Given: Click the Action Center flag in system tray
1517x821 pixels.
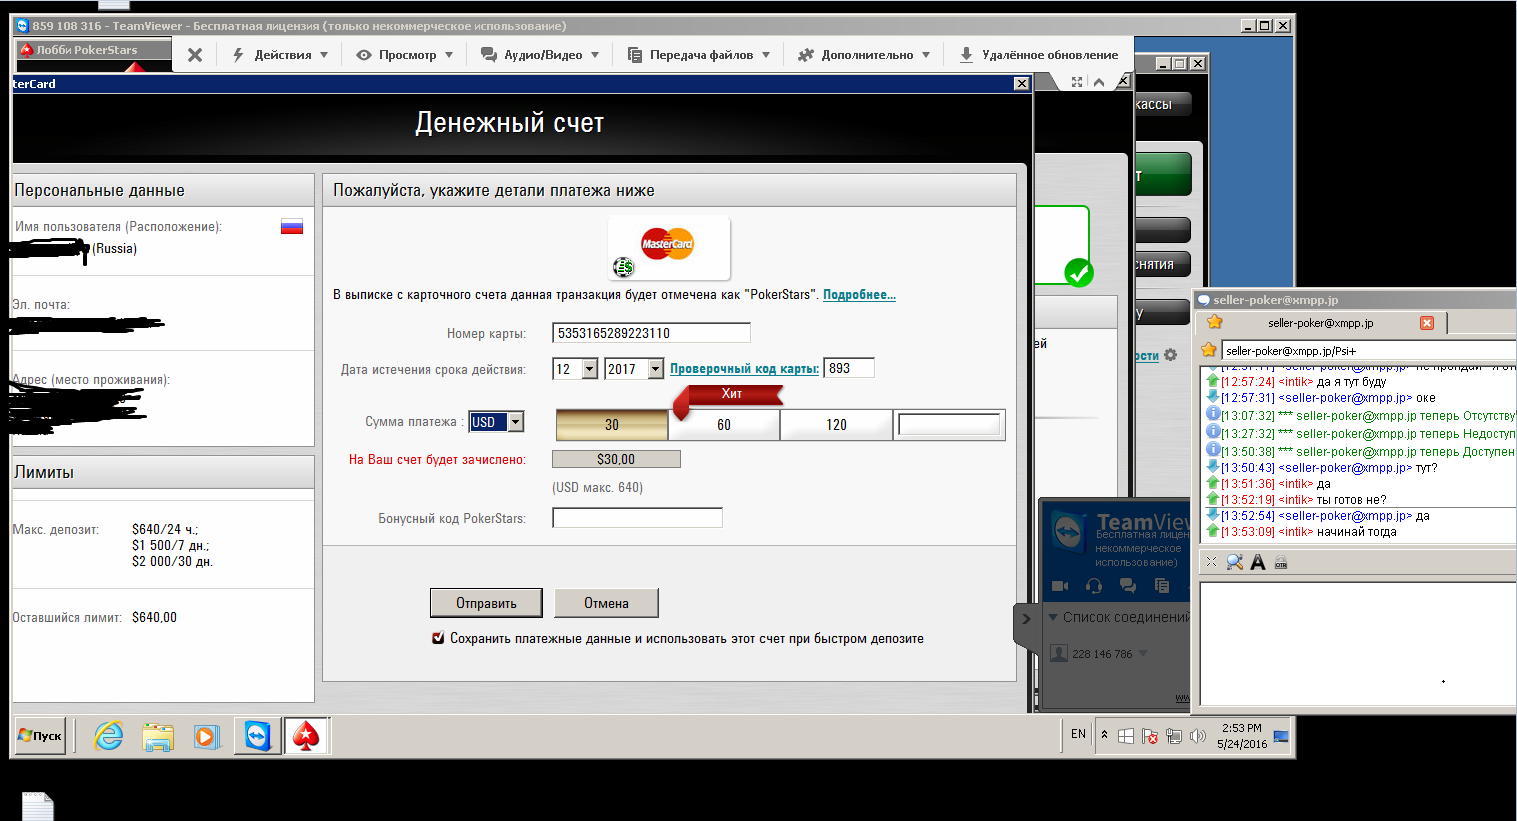Looking at the screenshot, I should [x=1150, y=736].
